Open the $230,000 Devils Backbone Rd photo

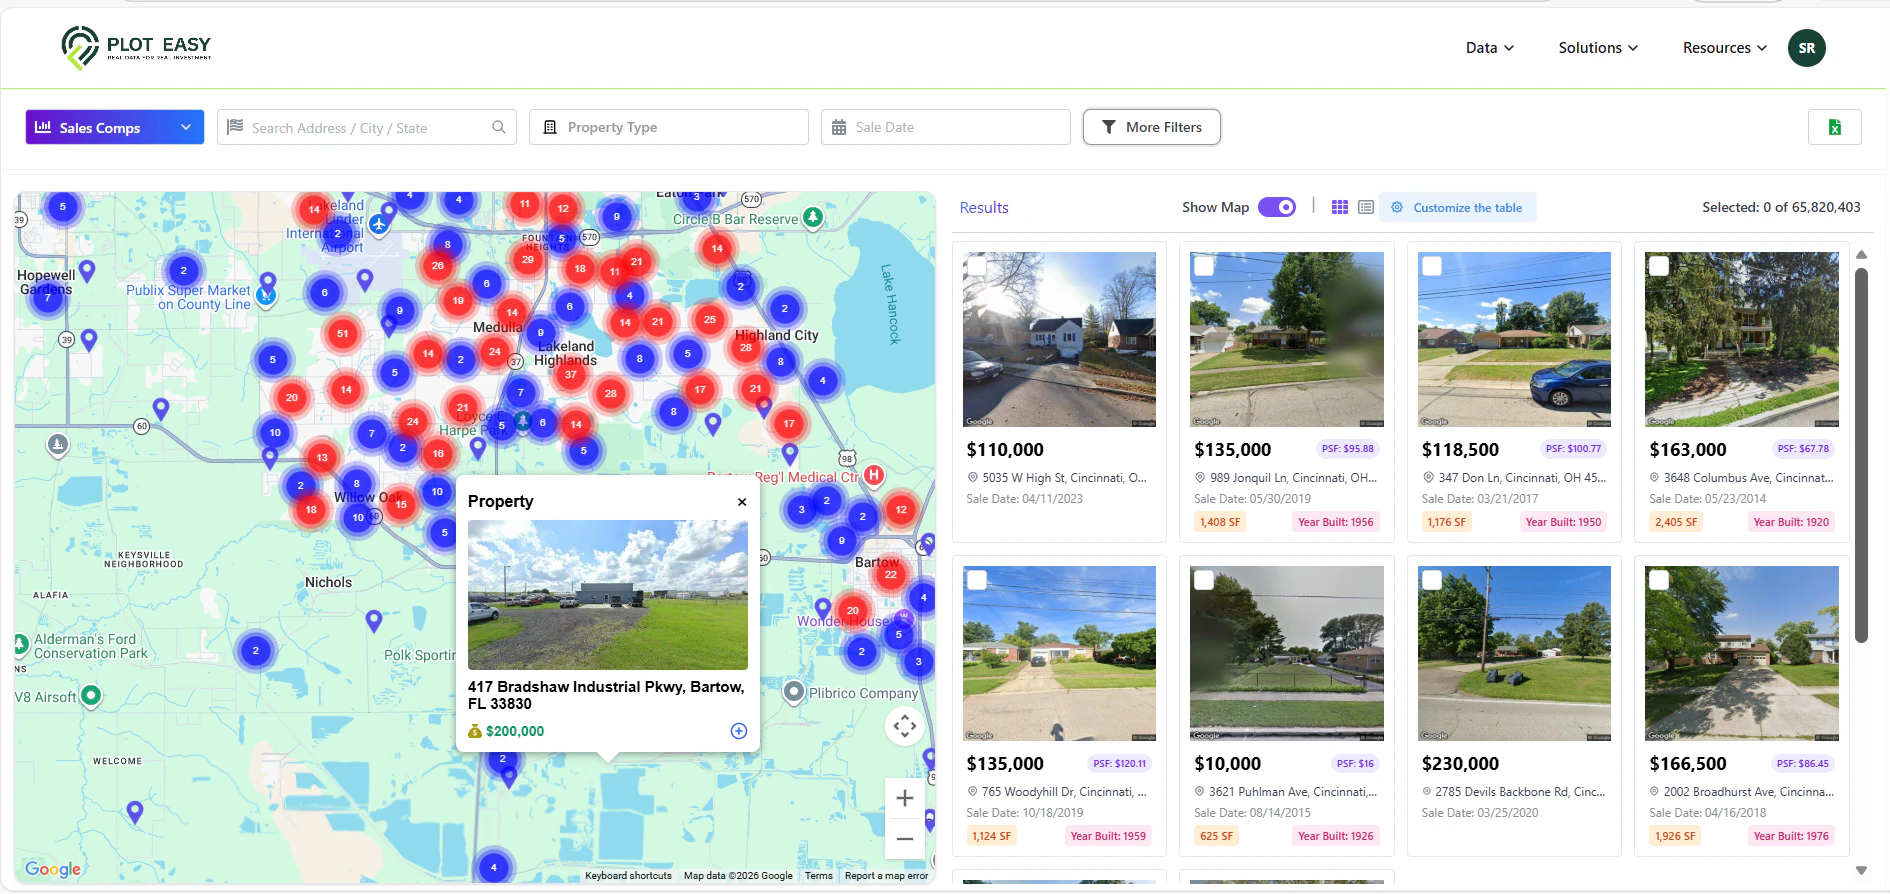1514,653
